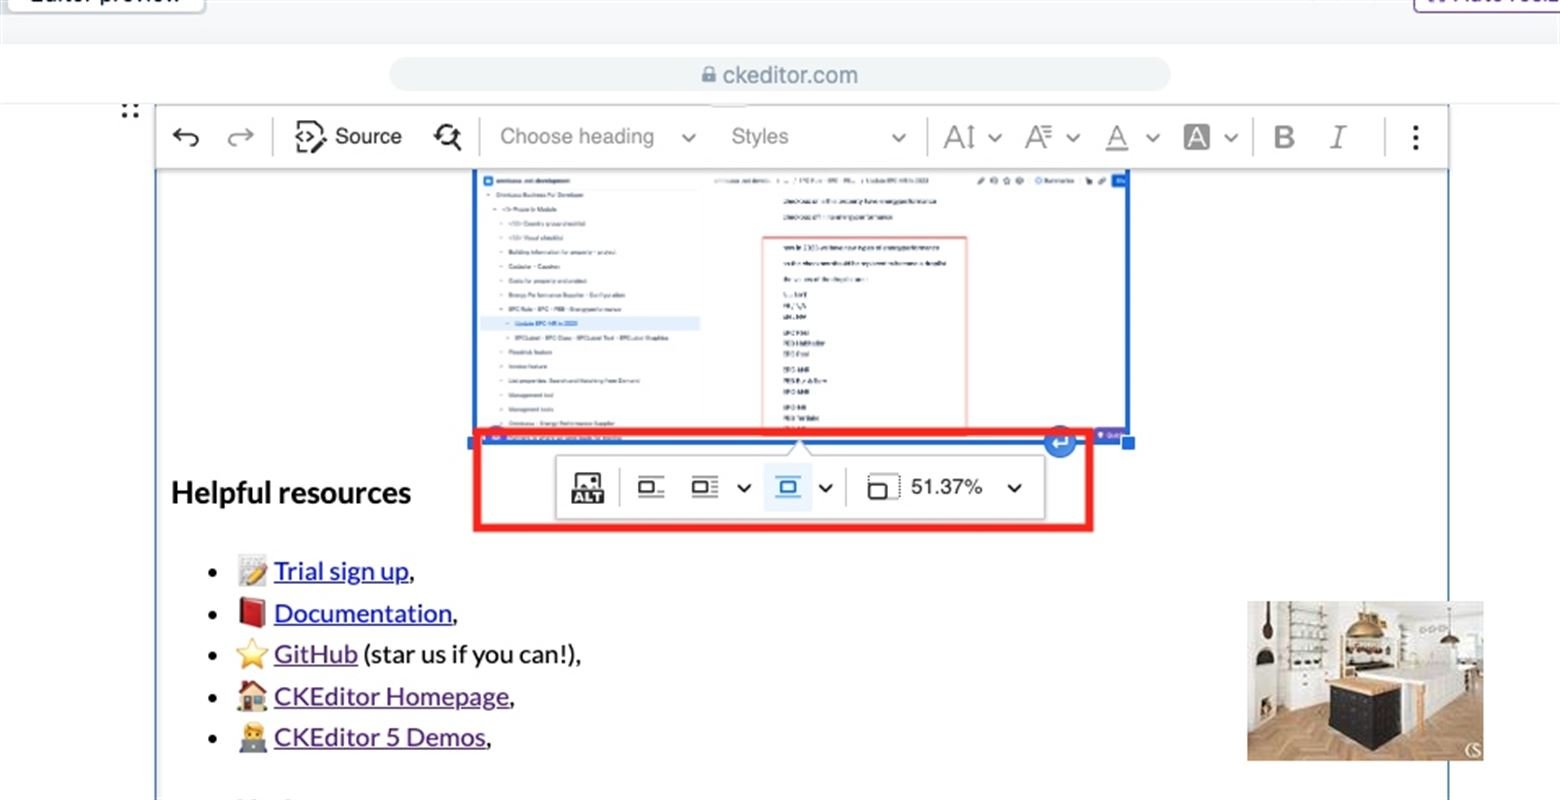Click the image resize icon in balloon toolbar
The width and height of the screenshot is (1560, 800).
click(x=881, y=488)
